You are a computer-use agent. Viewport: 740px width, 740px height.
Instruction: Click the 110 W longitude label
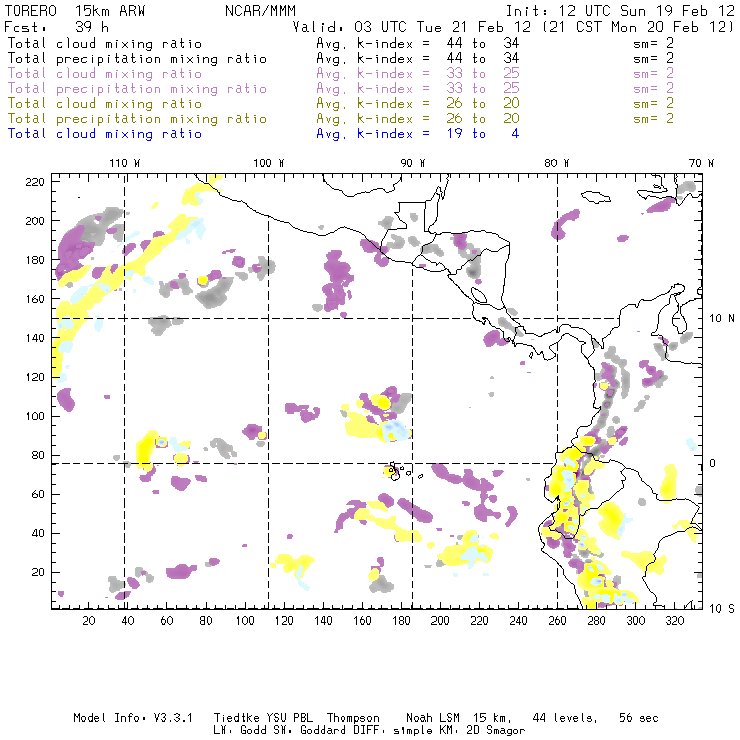tap(124, 162)
